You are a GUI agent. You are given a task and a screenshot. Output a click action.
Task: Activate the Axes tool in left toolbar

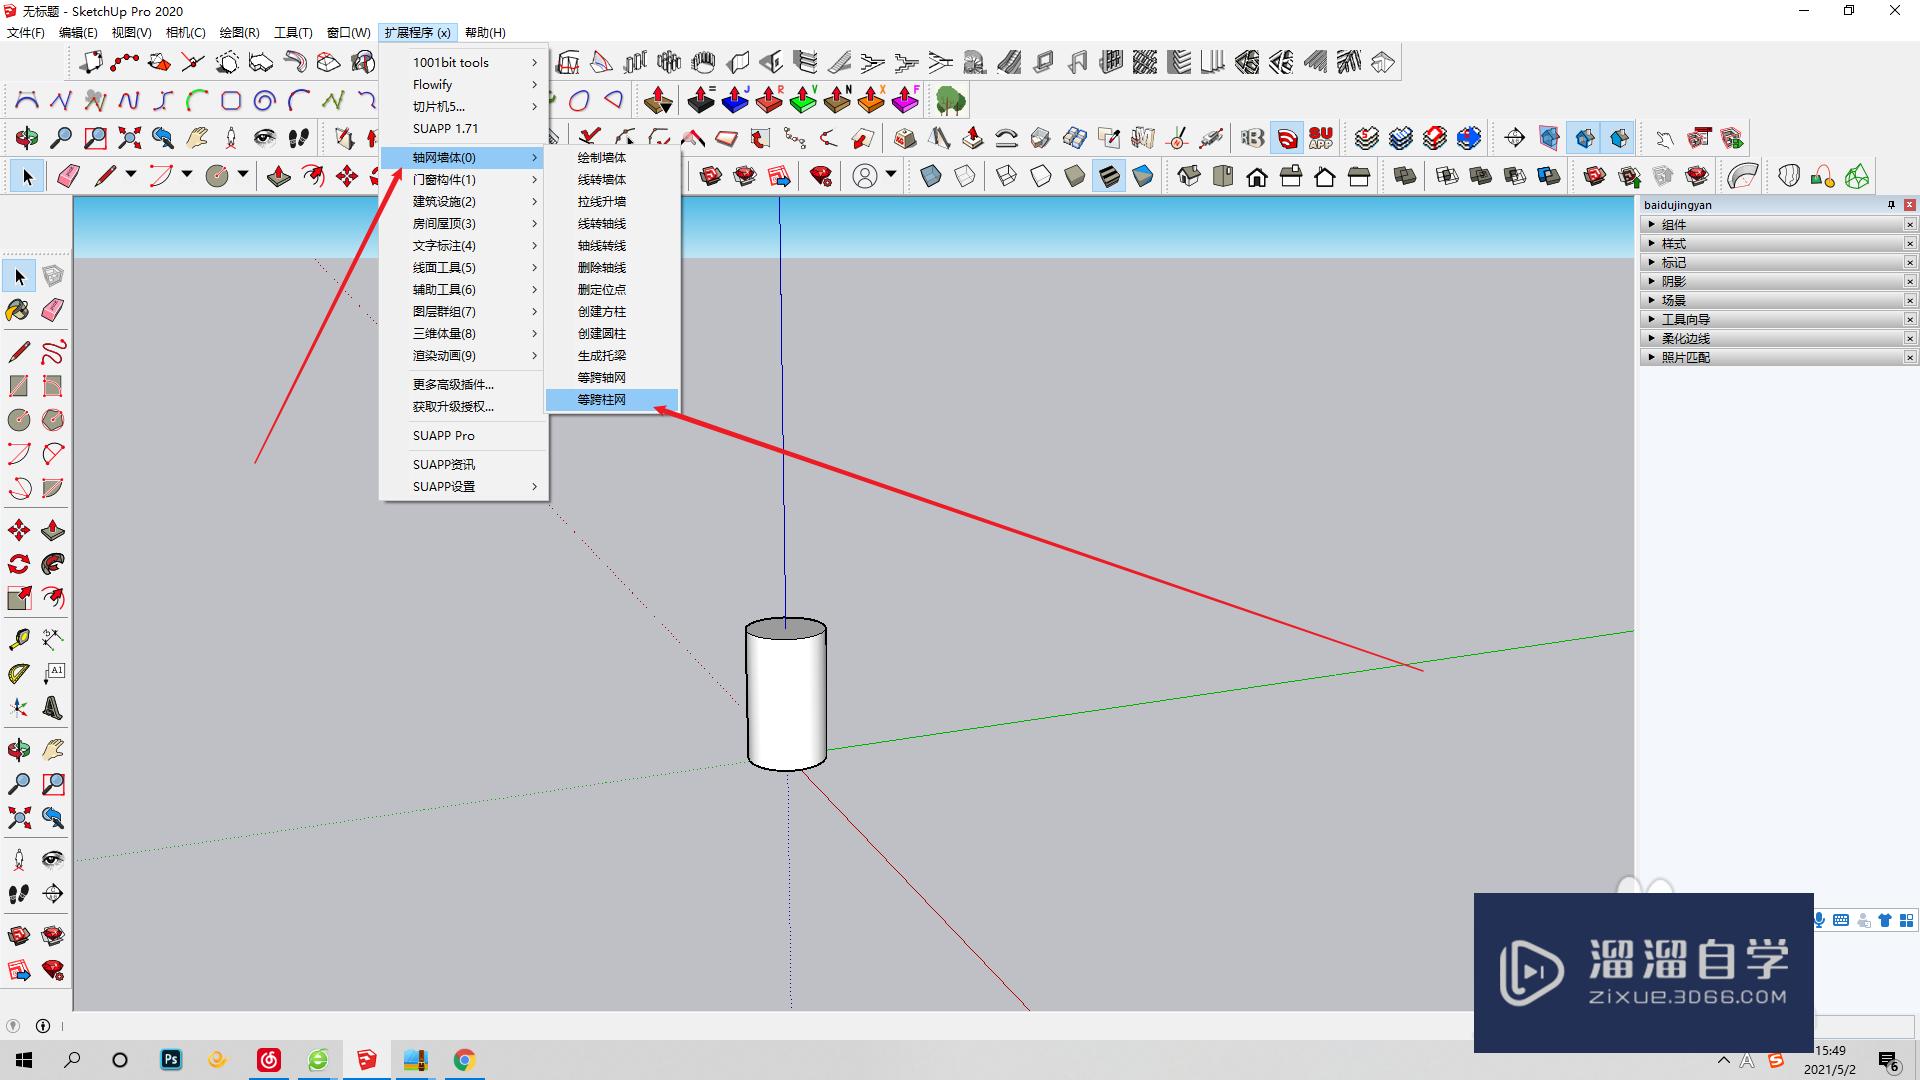coord(18,708)
